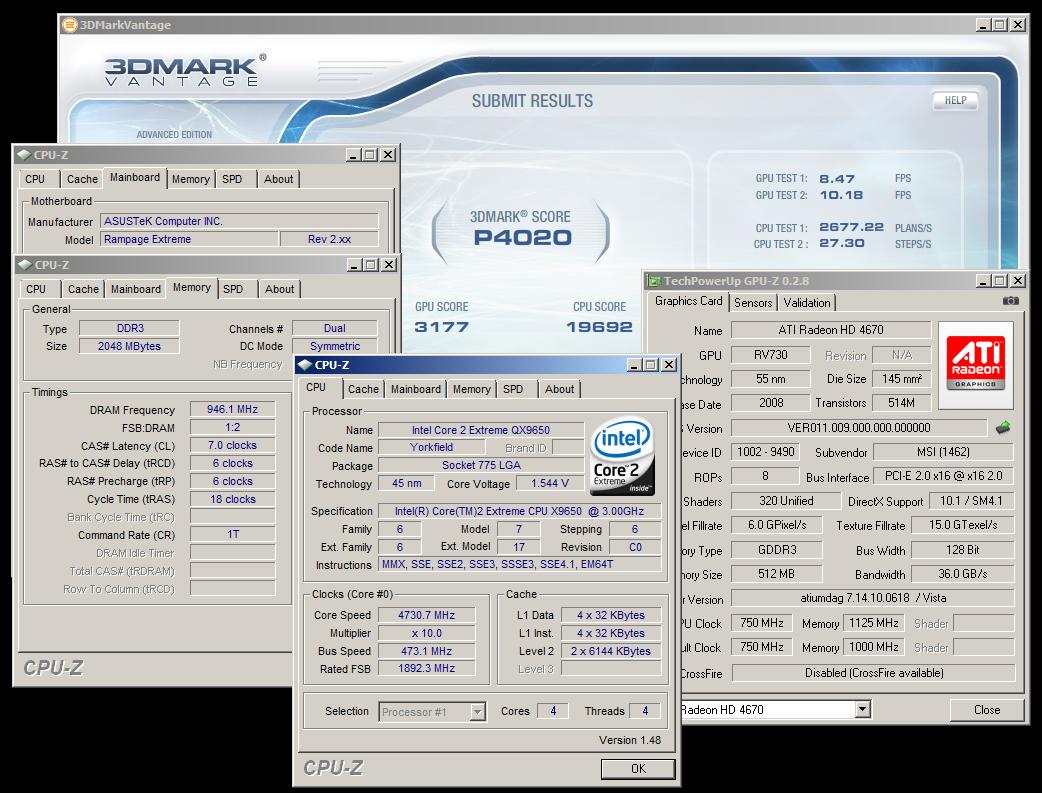Click Bus Speed value 473.1 MHz

(x=427, y=651)
